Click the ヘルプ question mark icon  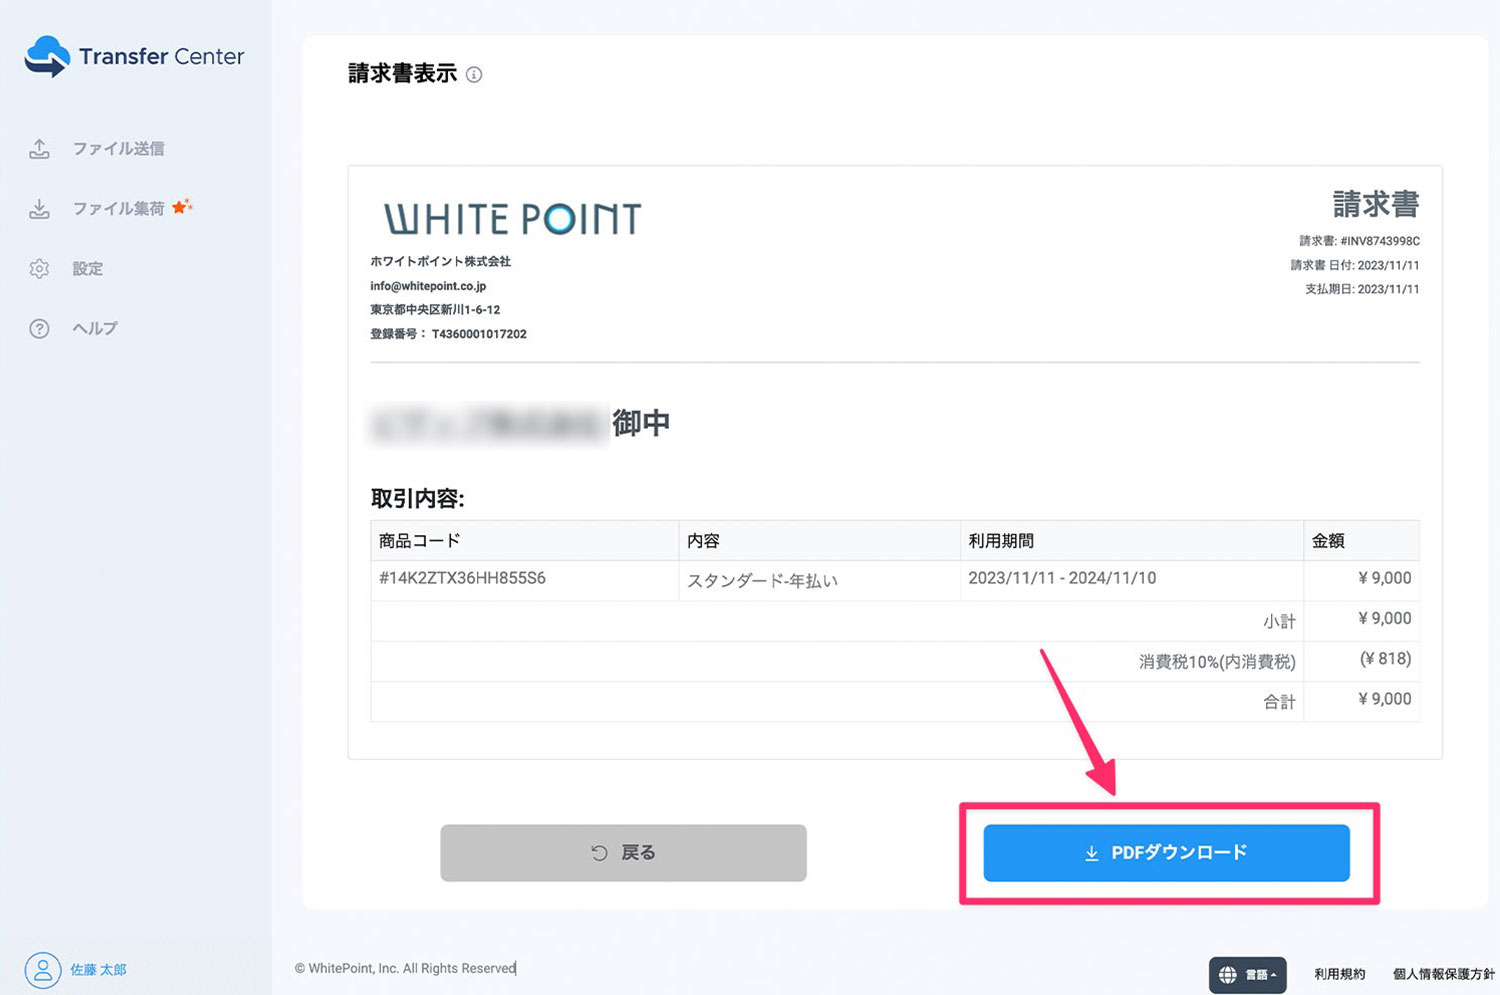tap(39, 328)
